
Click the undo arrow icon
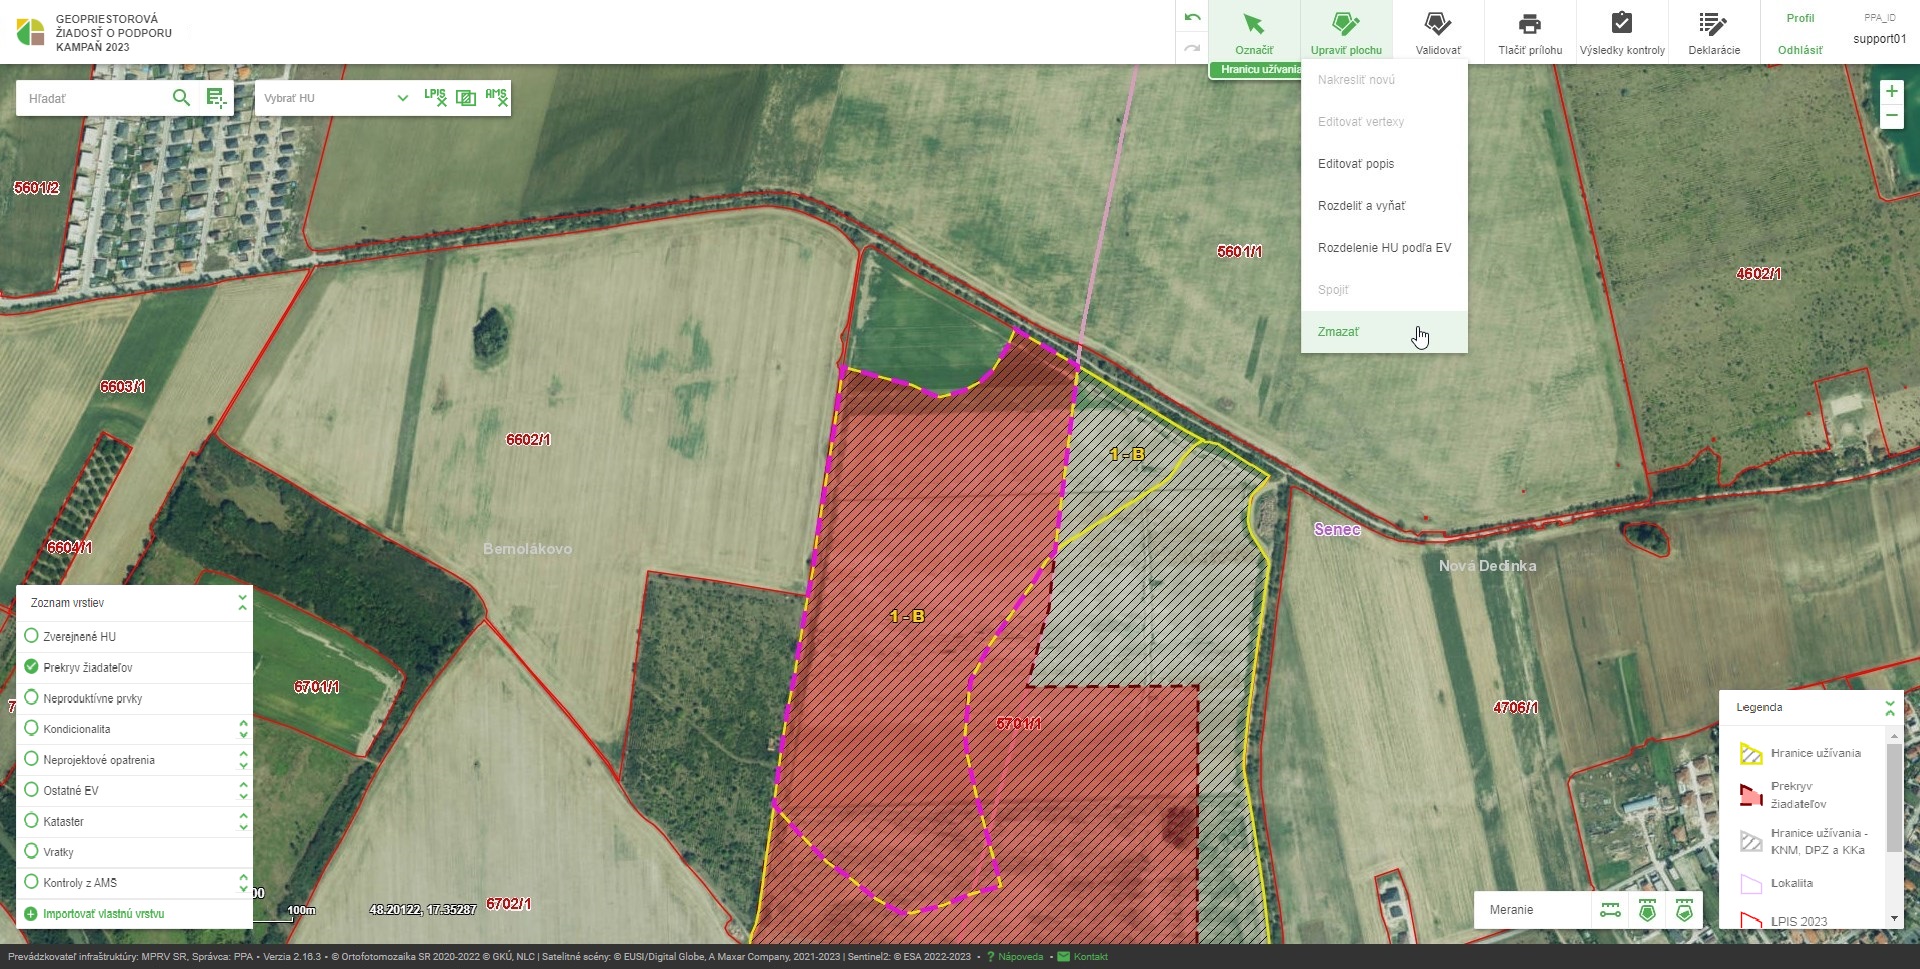tap(1192, 18)
